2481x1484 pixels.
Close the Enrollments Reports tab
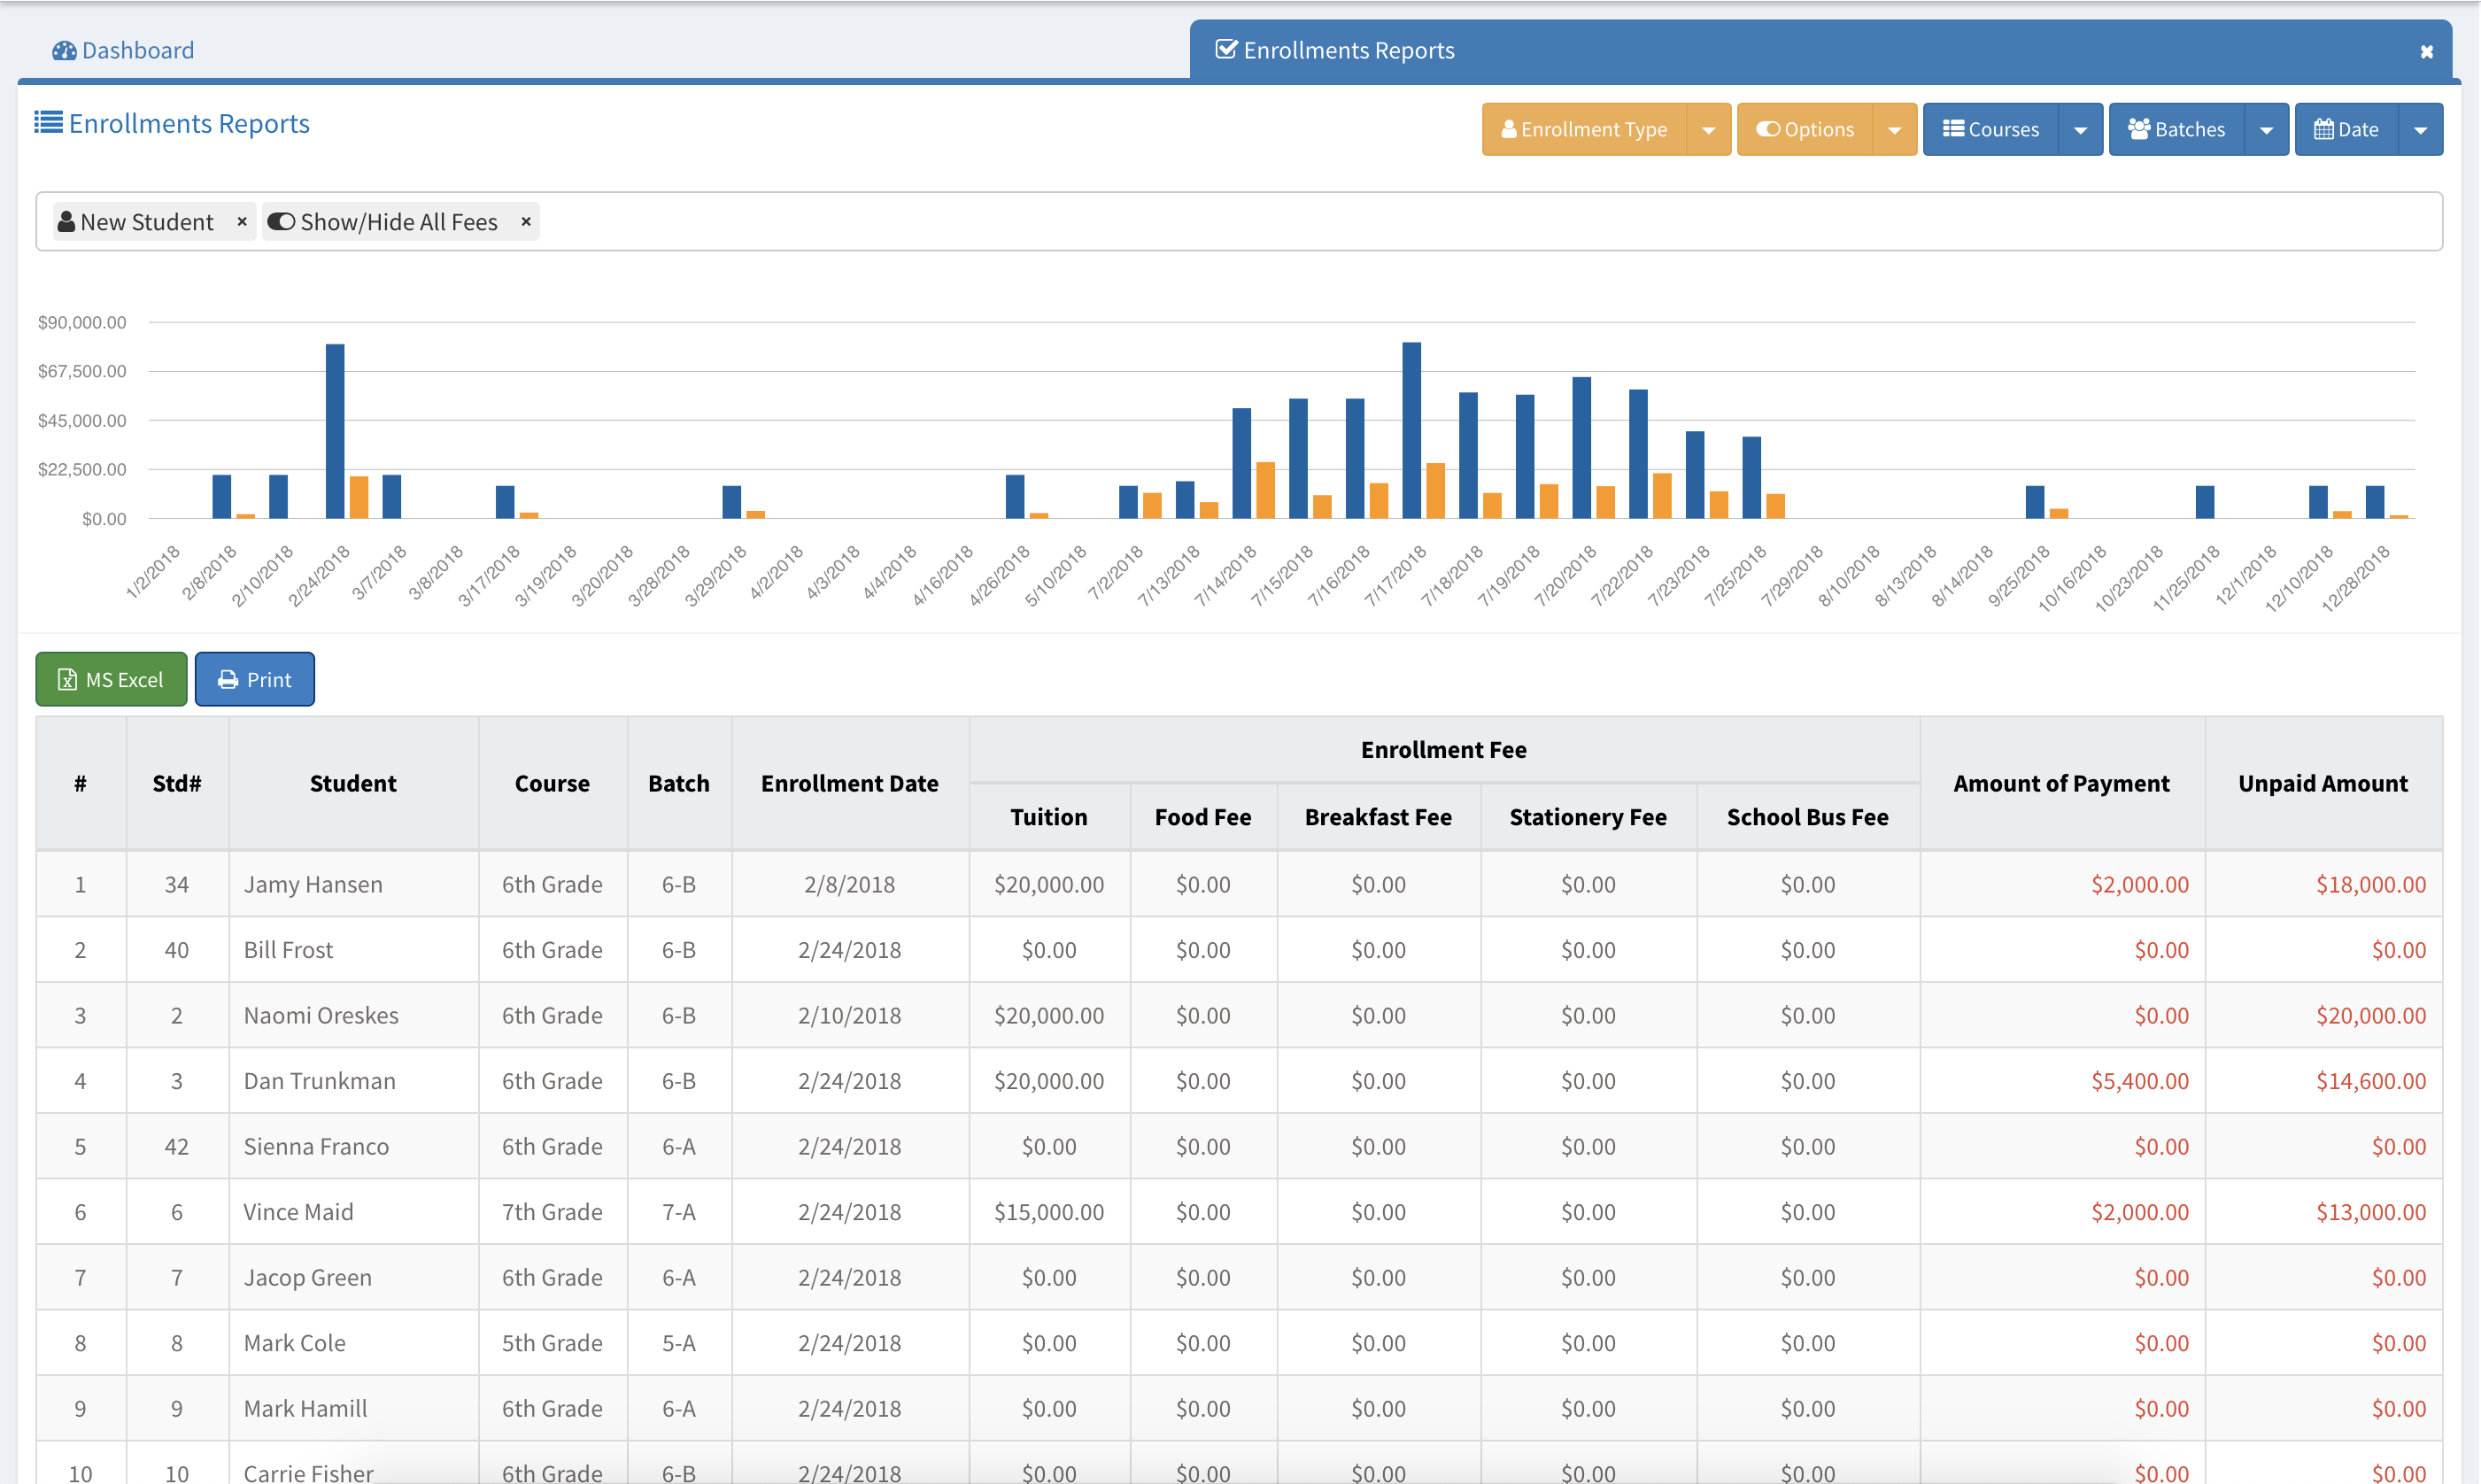(2426, 52)
